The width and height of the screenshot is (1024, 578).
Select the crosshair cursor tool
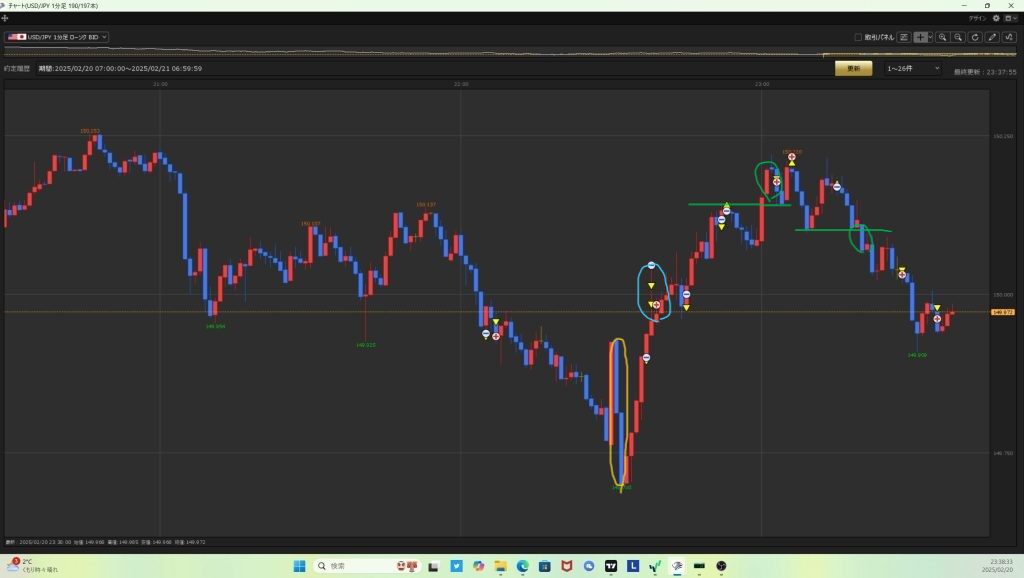[920, 37]
